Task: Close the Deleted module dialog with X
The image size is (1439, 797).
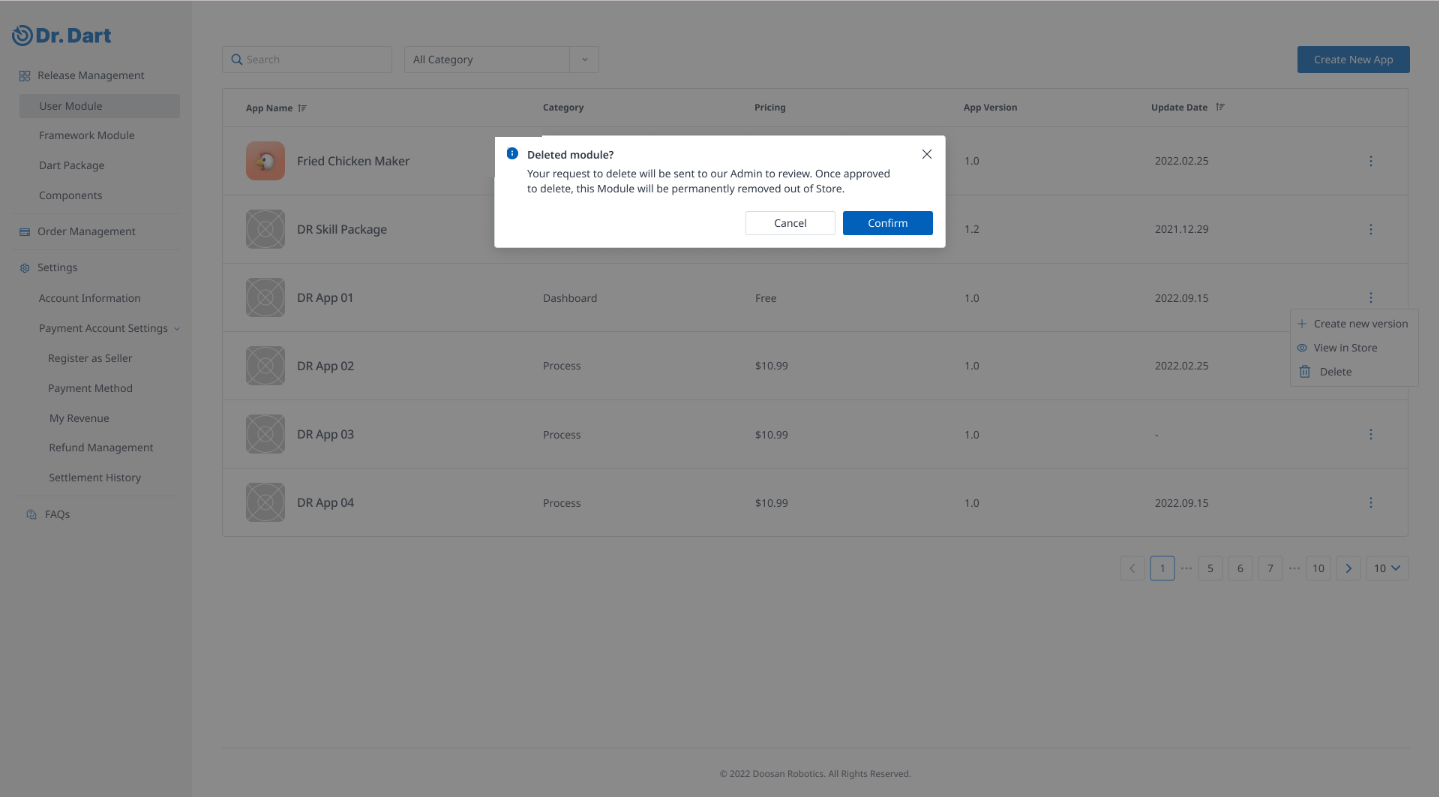Action: pos(926,154)
